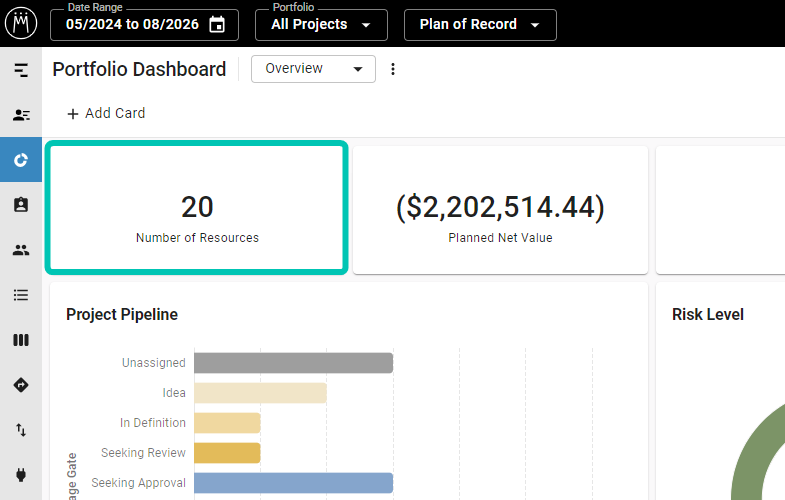
Task: Click the Idea axis label
Action: tap(174, 392)
